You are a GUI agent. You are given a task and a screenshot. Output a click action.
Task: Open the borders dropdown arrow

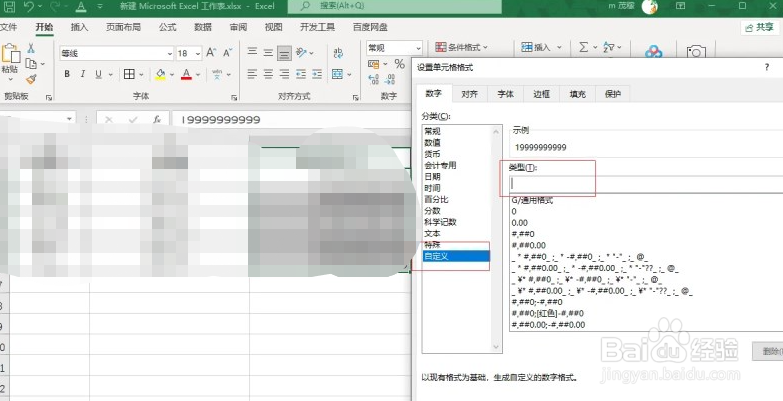pyautogui.click(x=141, y=74)
